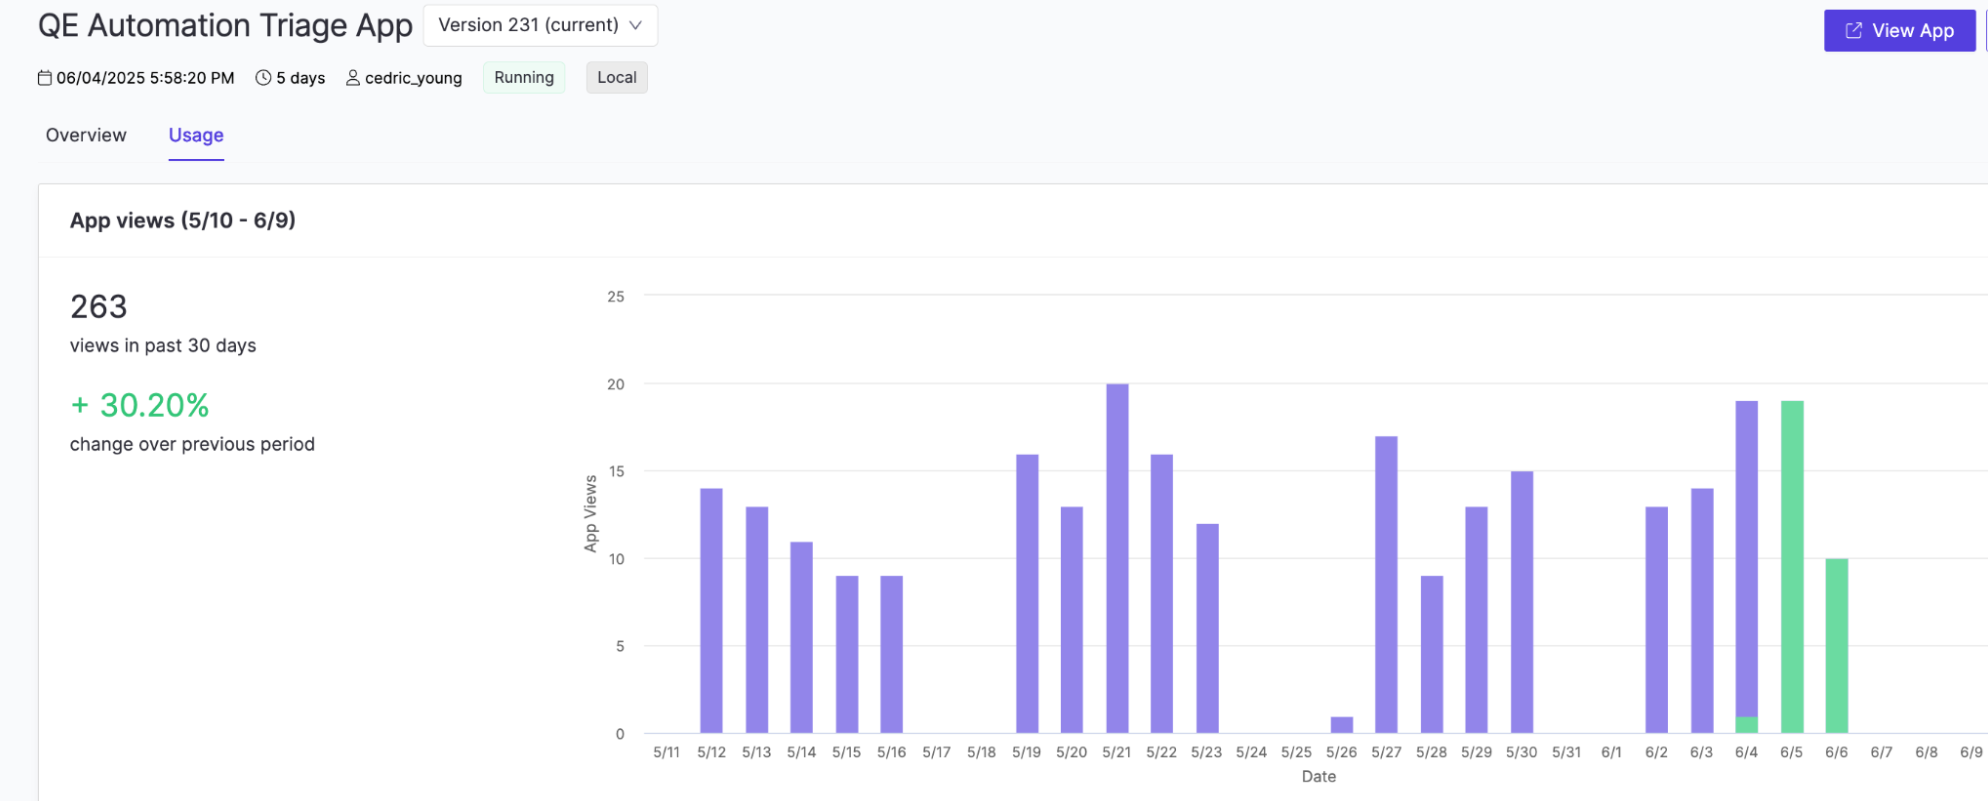
Task: Click the 5/13 bar in the chart
Action: coord(757,620)
